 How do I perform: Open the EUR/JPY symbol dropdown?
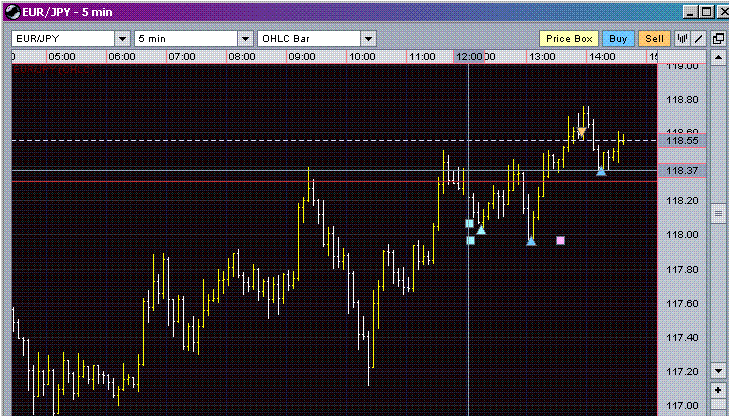pos(123,38)
